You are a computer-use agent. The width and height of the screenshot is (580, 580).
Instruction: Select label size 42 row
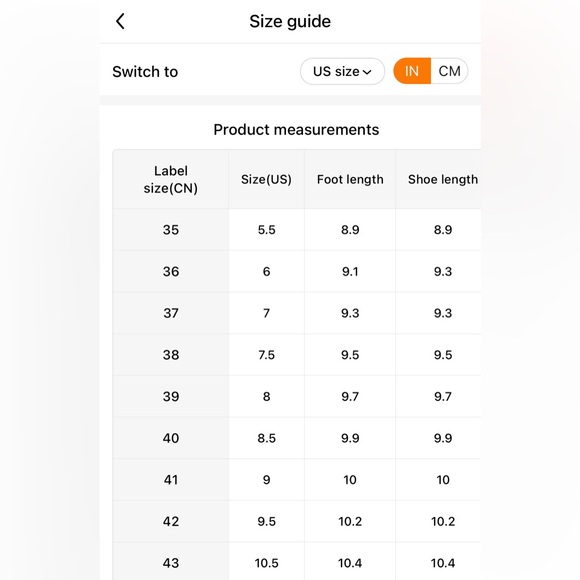click(297, 522)
